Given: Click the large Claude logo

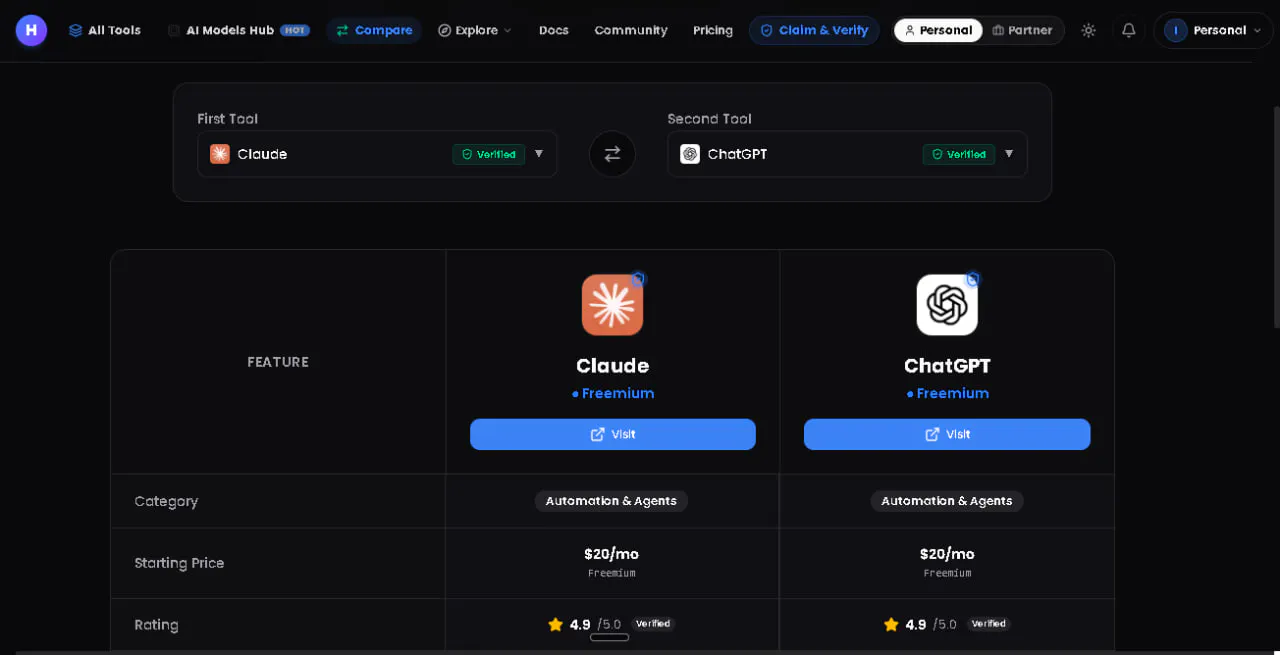Looking at the screenshot, I should click(x=612, y=305).
